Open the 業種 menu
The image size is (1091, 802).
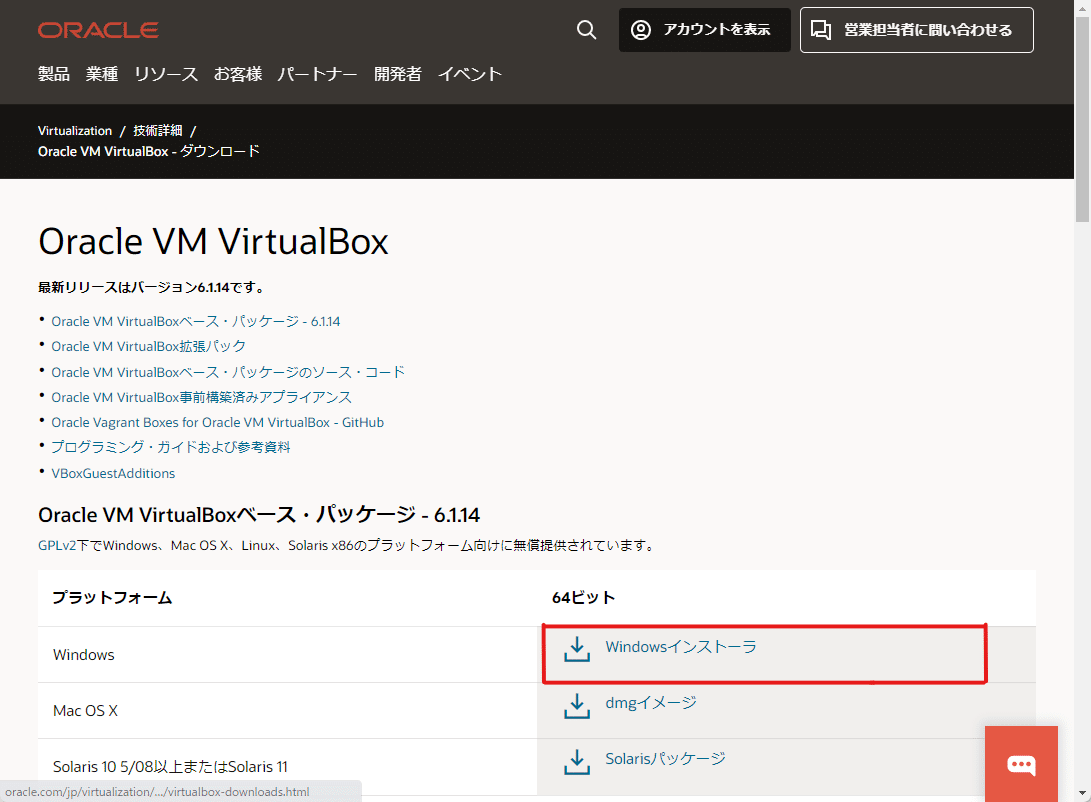click(x=102, y=74)
